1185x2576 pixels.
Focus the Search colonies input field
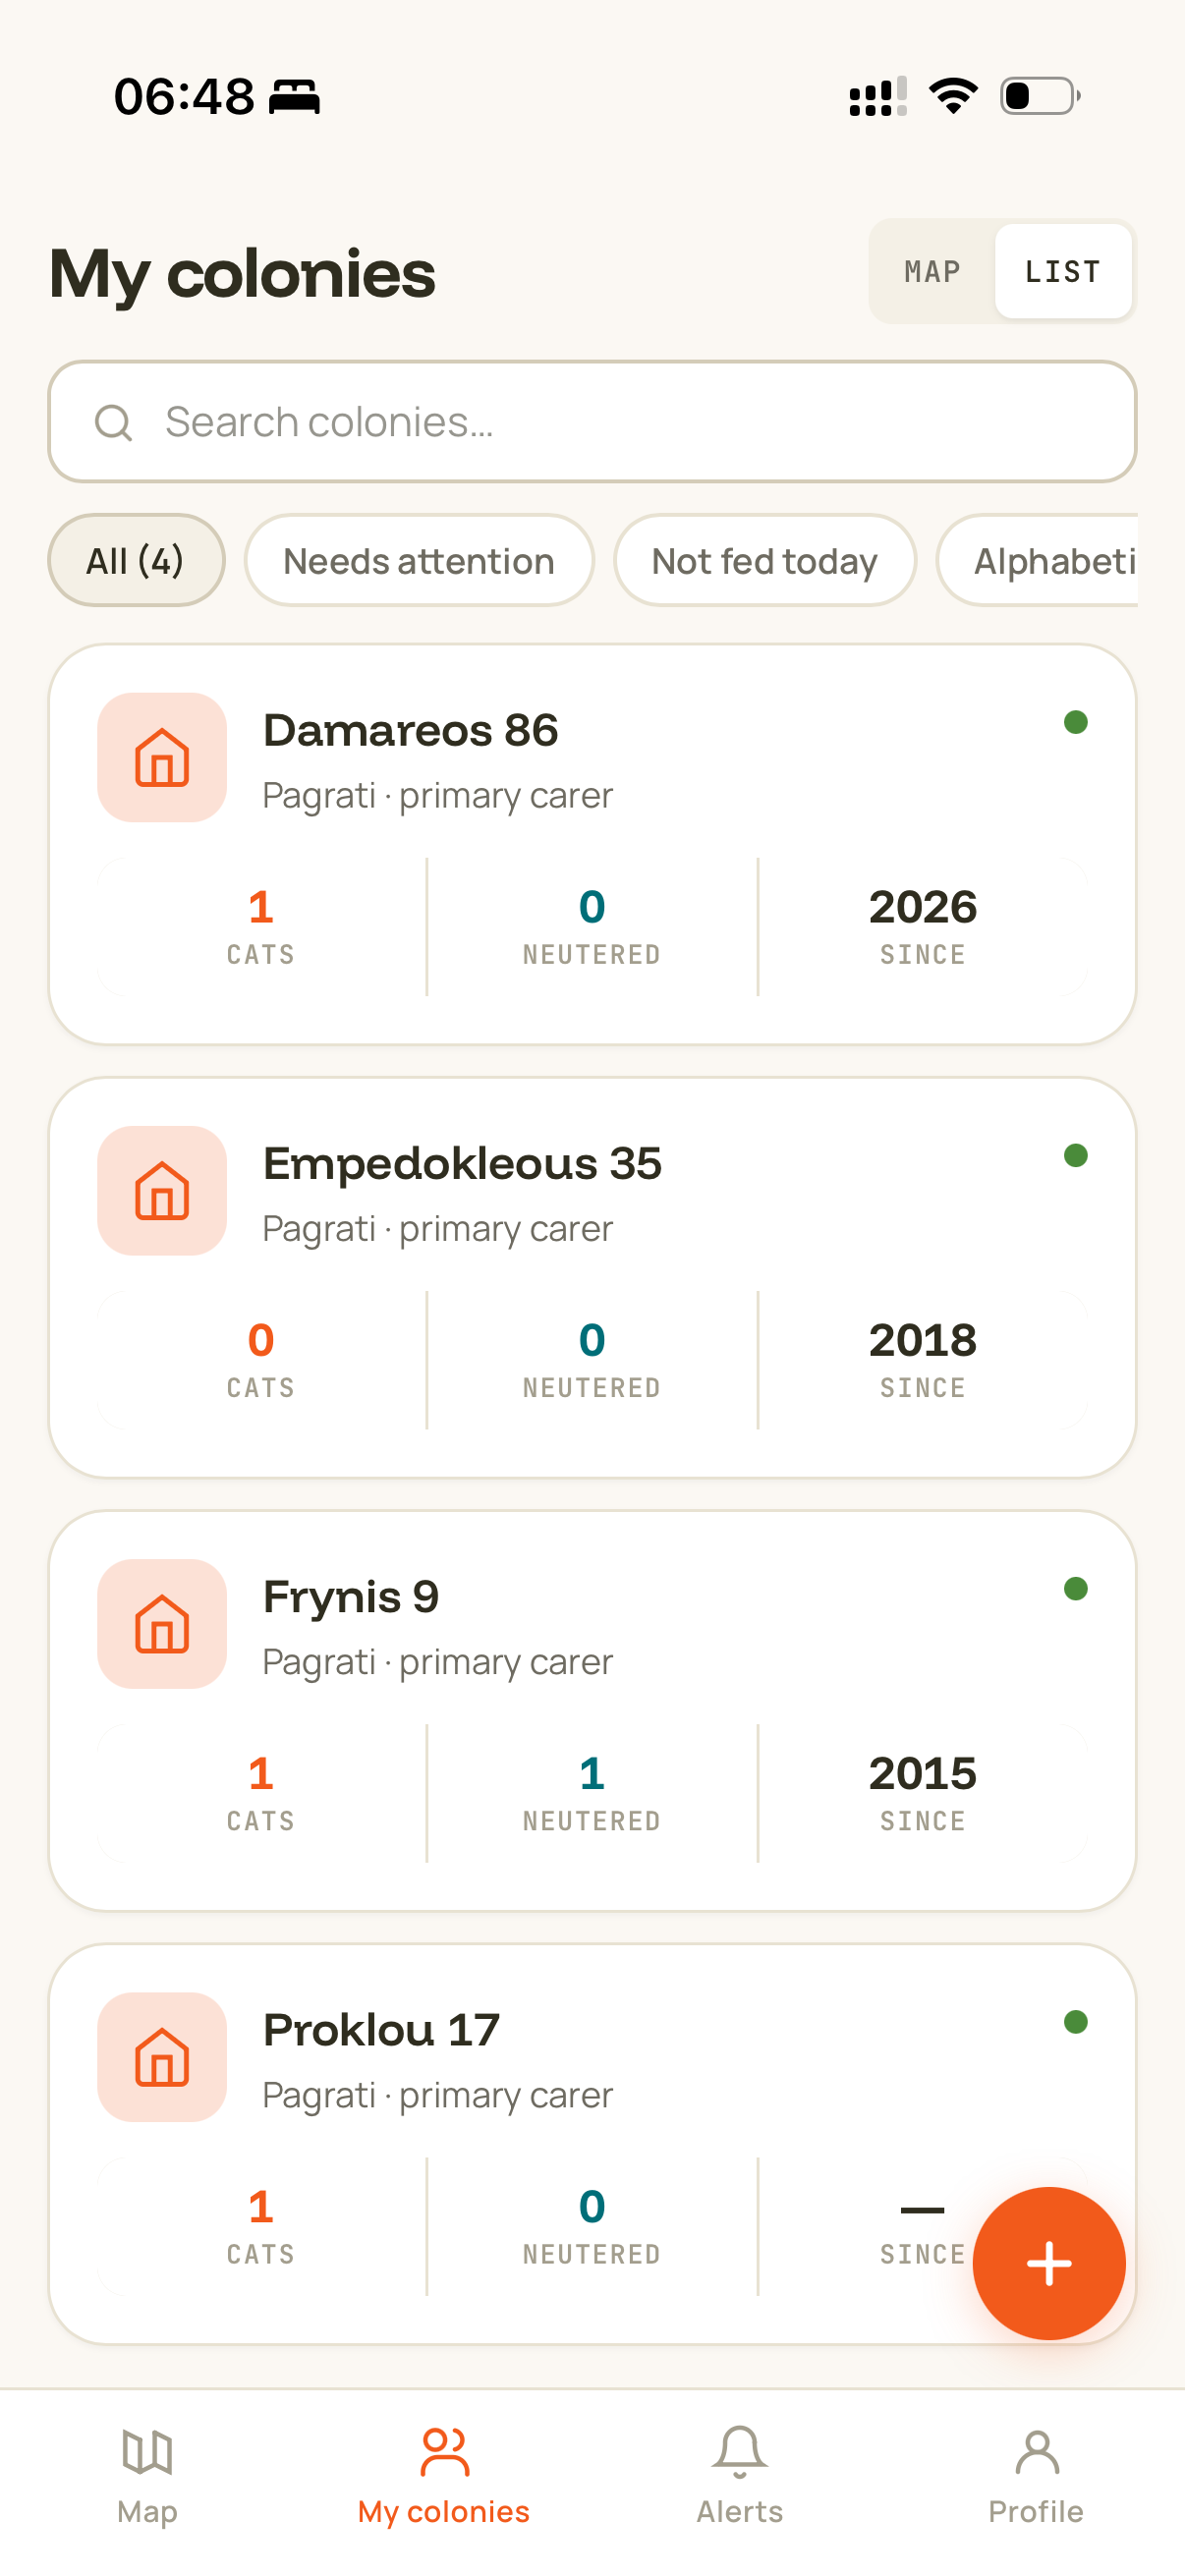[592, 422]
